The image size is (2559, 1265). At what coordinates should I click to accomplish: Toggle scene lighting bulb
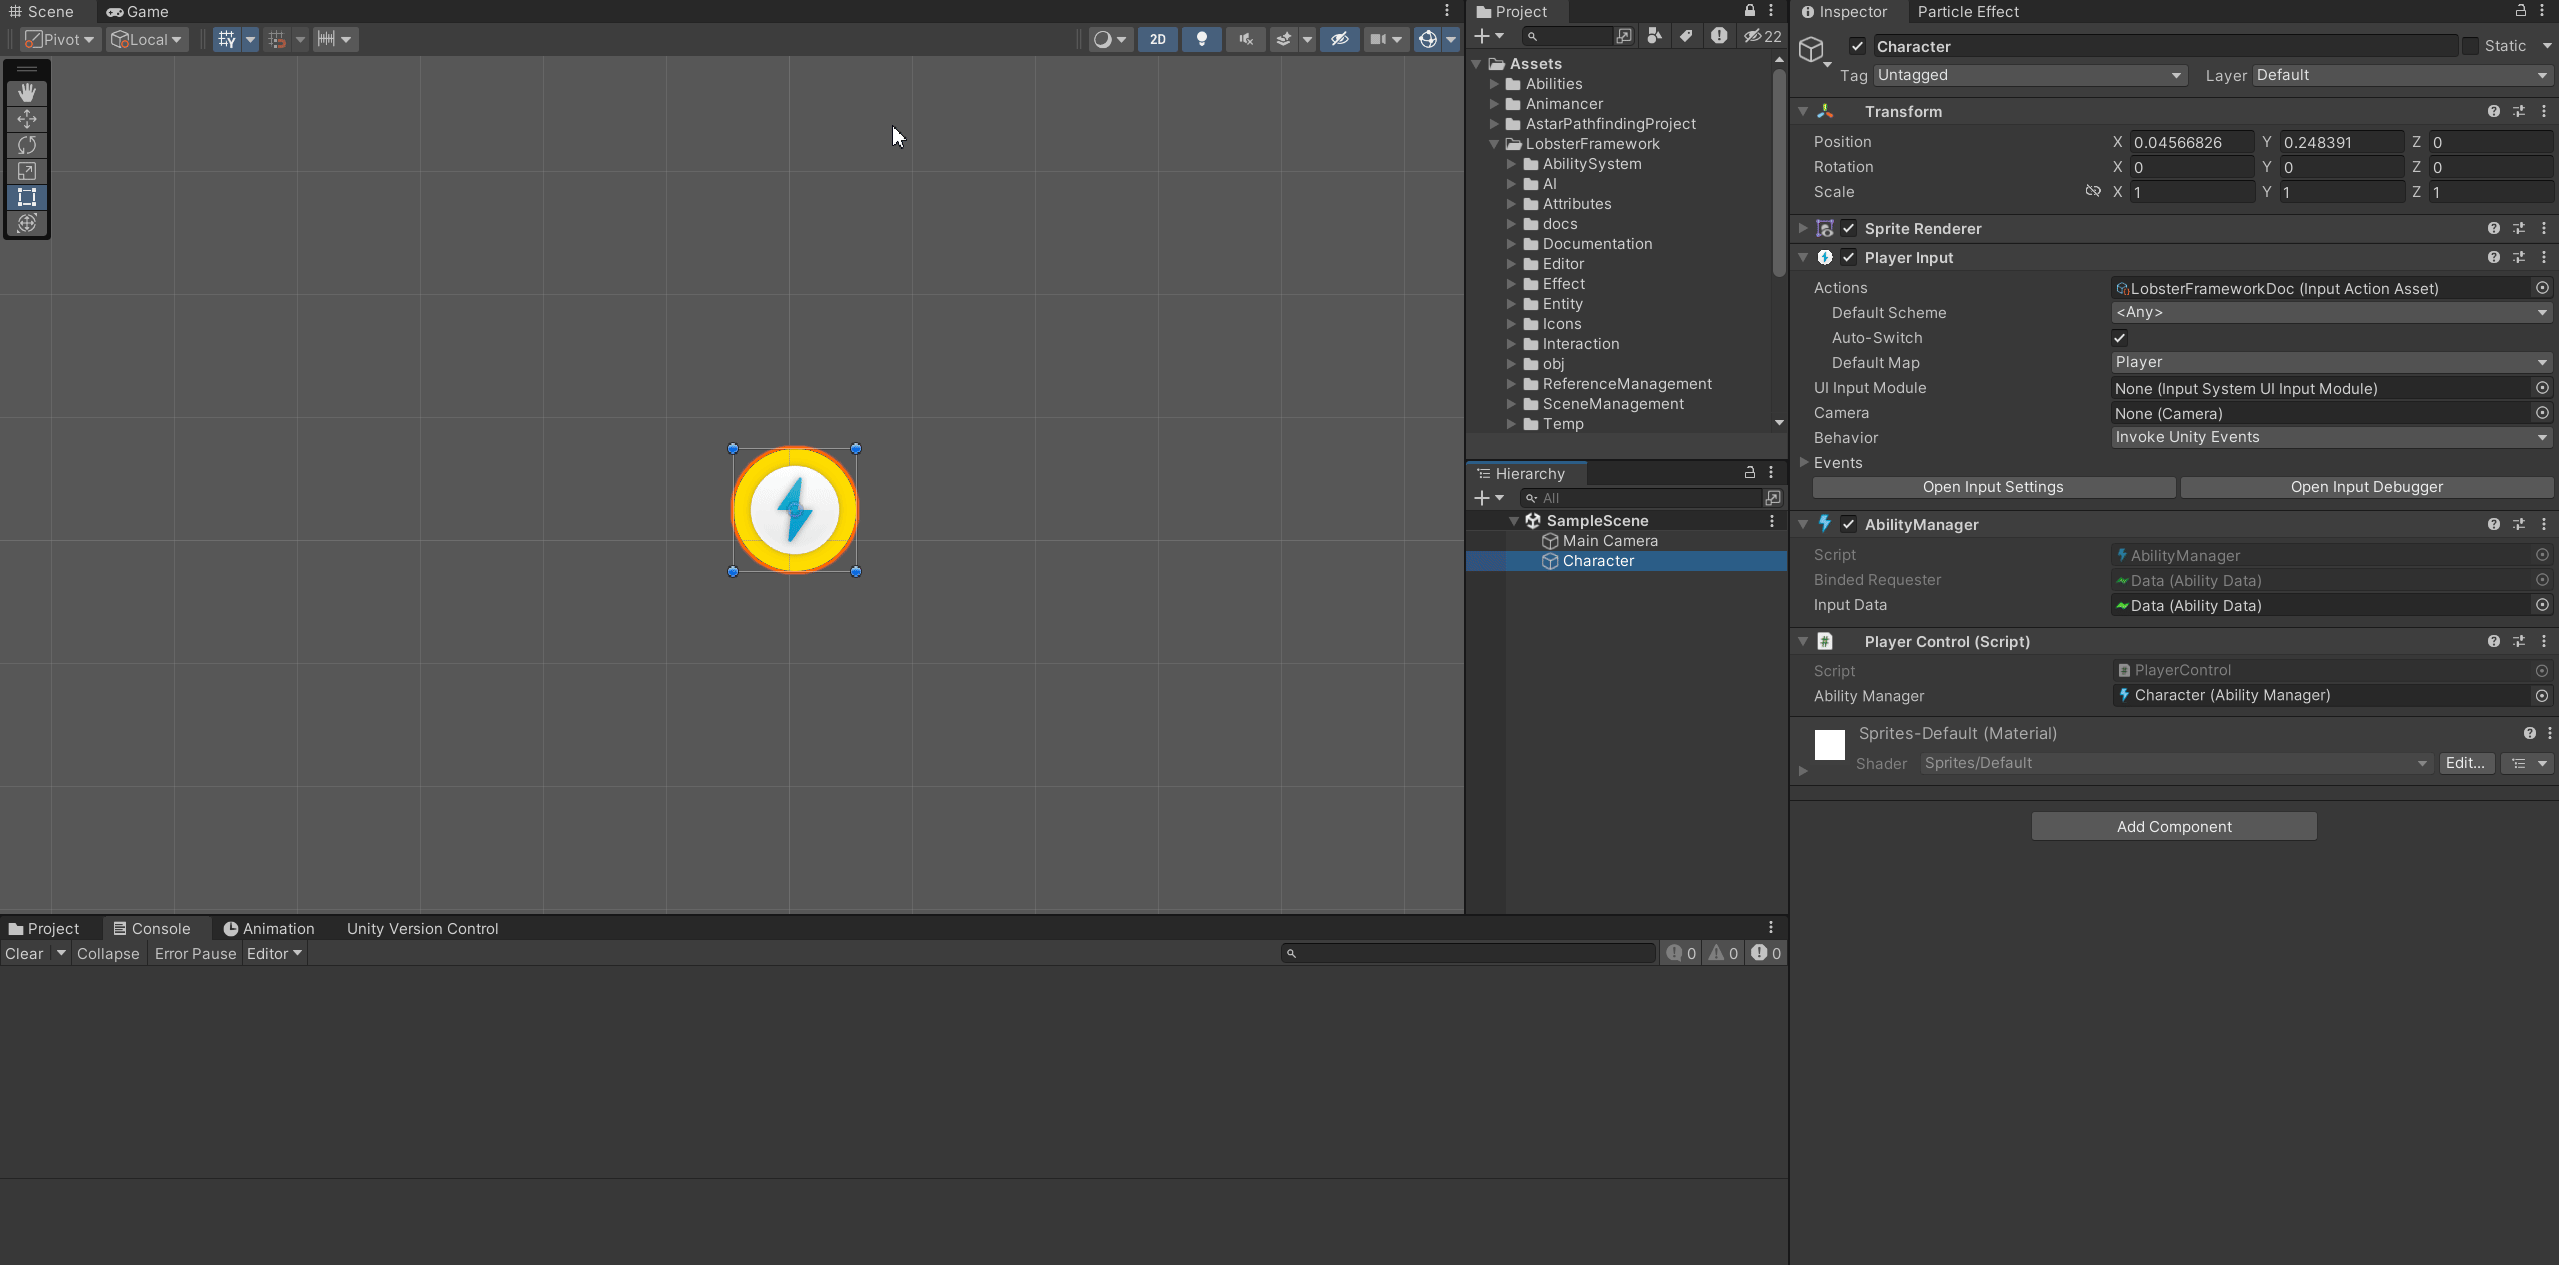(1201, 39)
